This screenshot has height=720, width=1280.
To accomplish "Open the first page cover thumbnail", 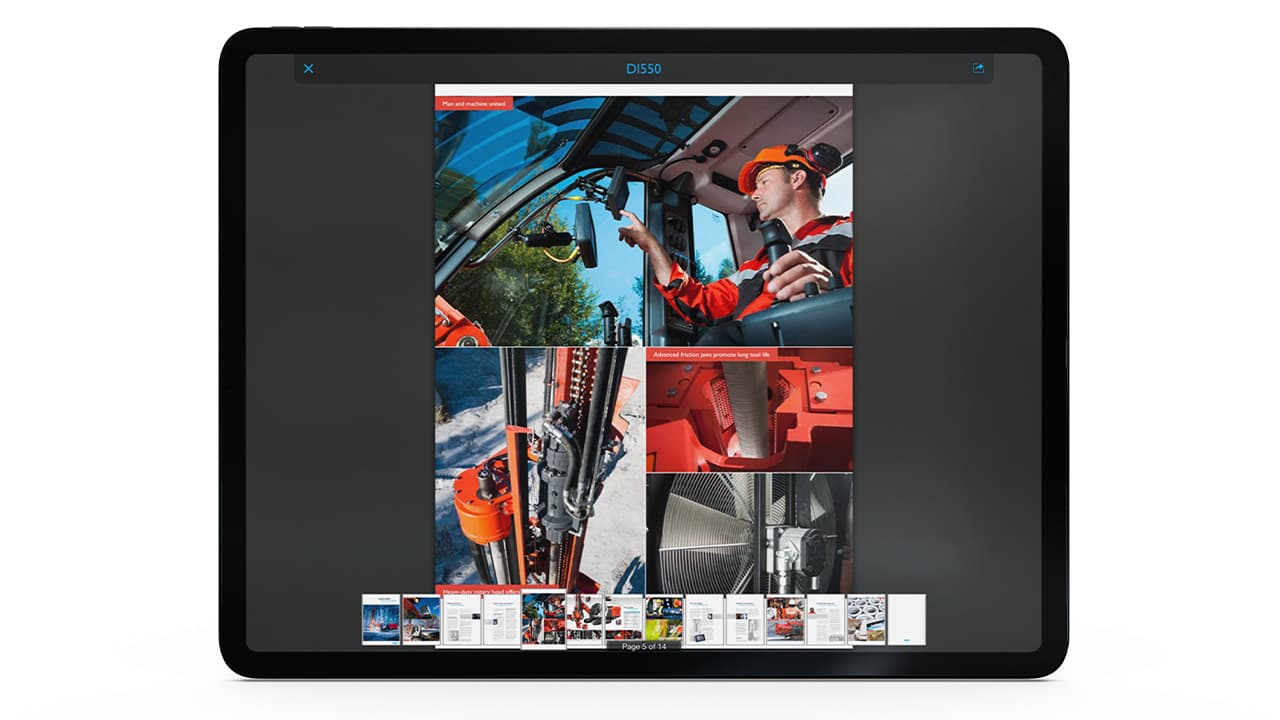I will tap(381, 620).
